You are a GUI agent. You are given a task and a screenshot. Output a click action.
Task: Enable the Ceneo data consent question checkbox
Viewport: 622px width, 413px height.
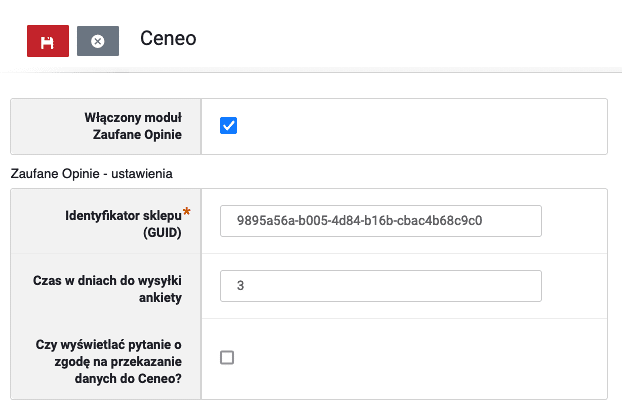[x=227, y=357]
